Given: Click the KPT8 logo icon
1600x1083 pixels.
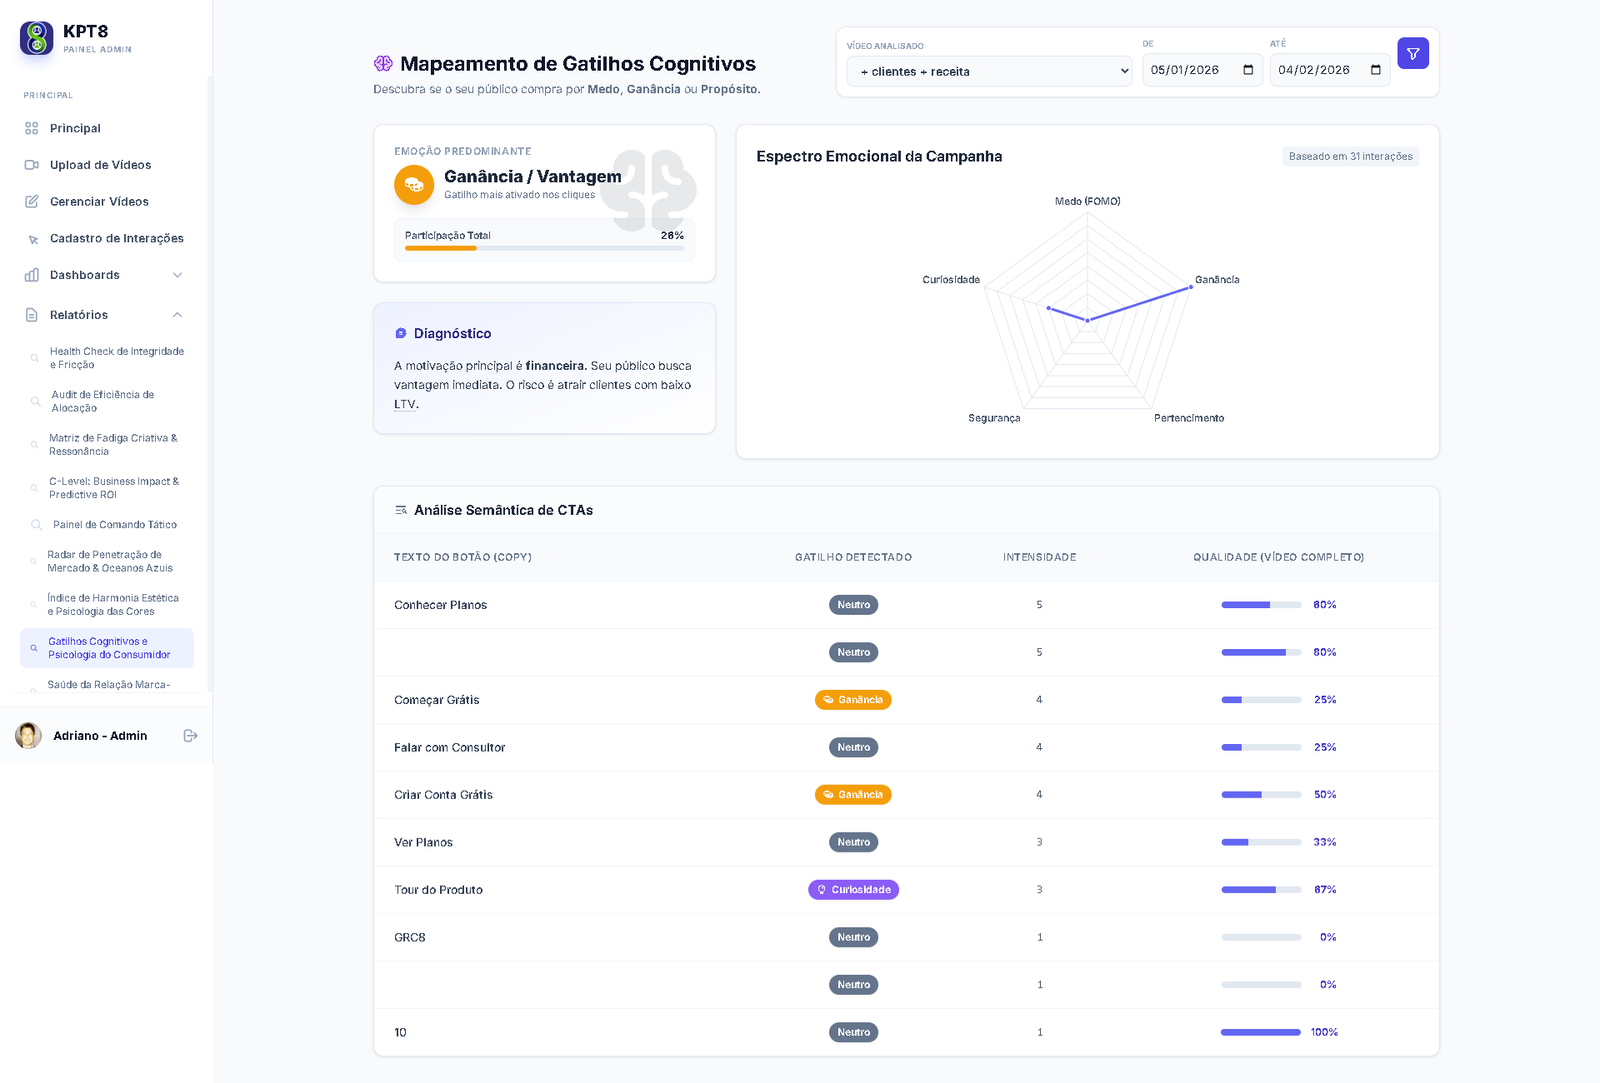Looking at the screenshot, I should [x=37, y=38].
